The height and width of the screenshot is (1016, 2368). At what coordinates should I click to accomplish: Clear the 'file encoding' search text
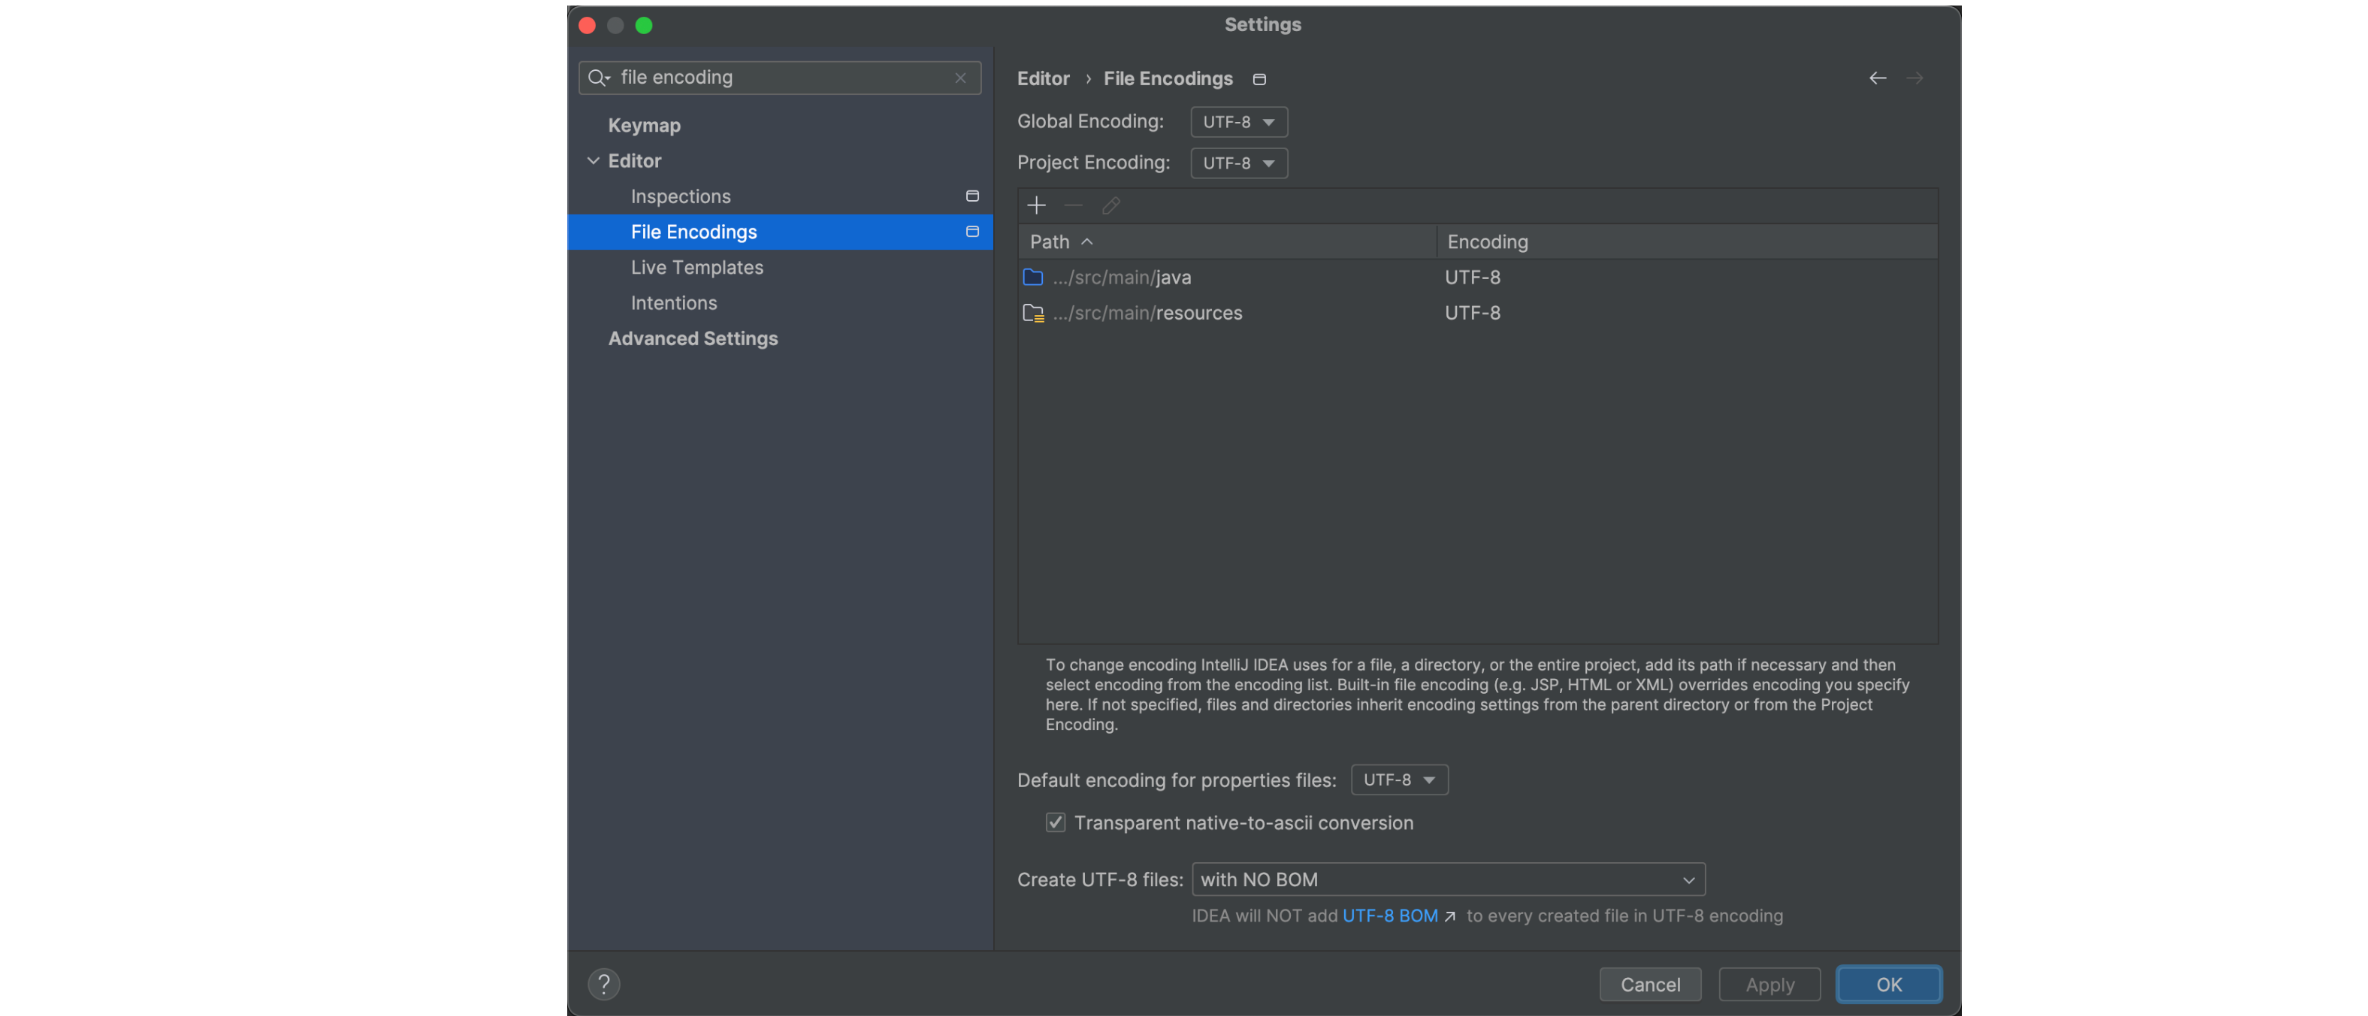[x=960, y=78]
